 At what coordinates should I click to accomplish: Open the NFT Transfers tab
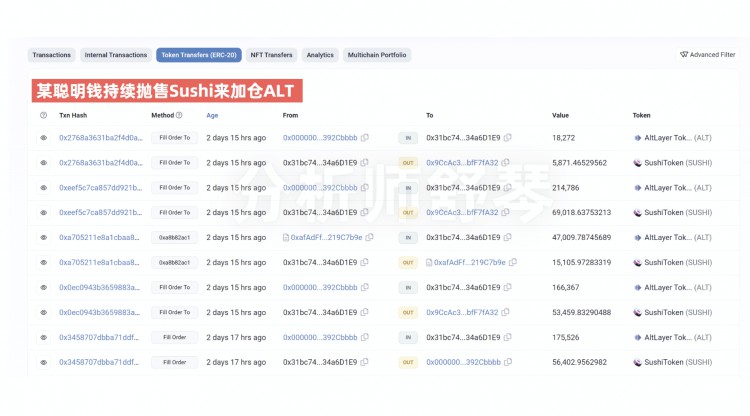coord(271,55)
